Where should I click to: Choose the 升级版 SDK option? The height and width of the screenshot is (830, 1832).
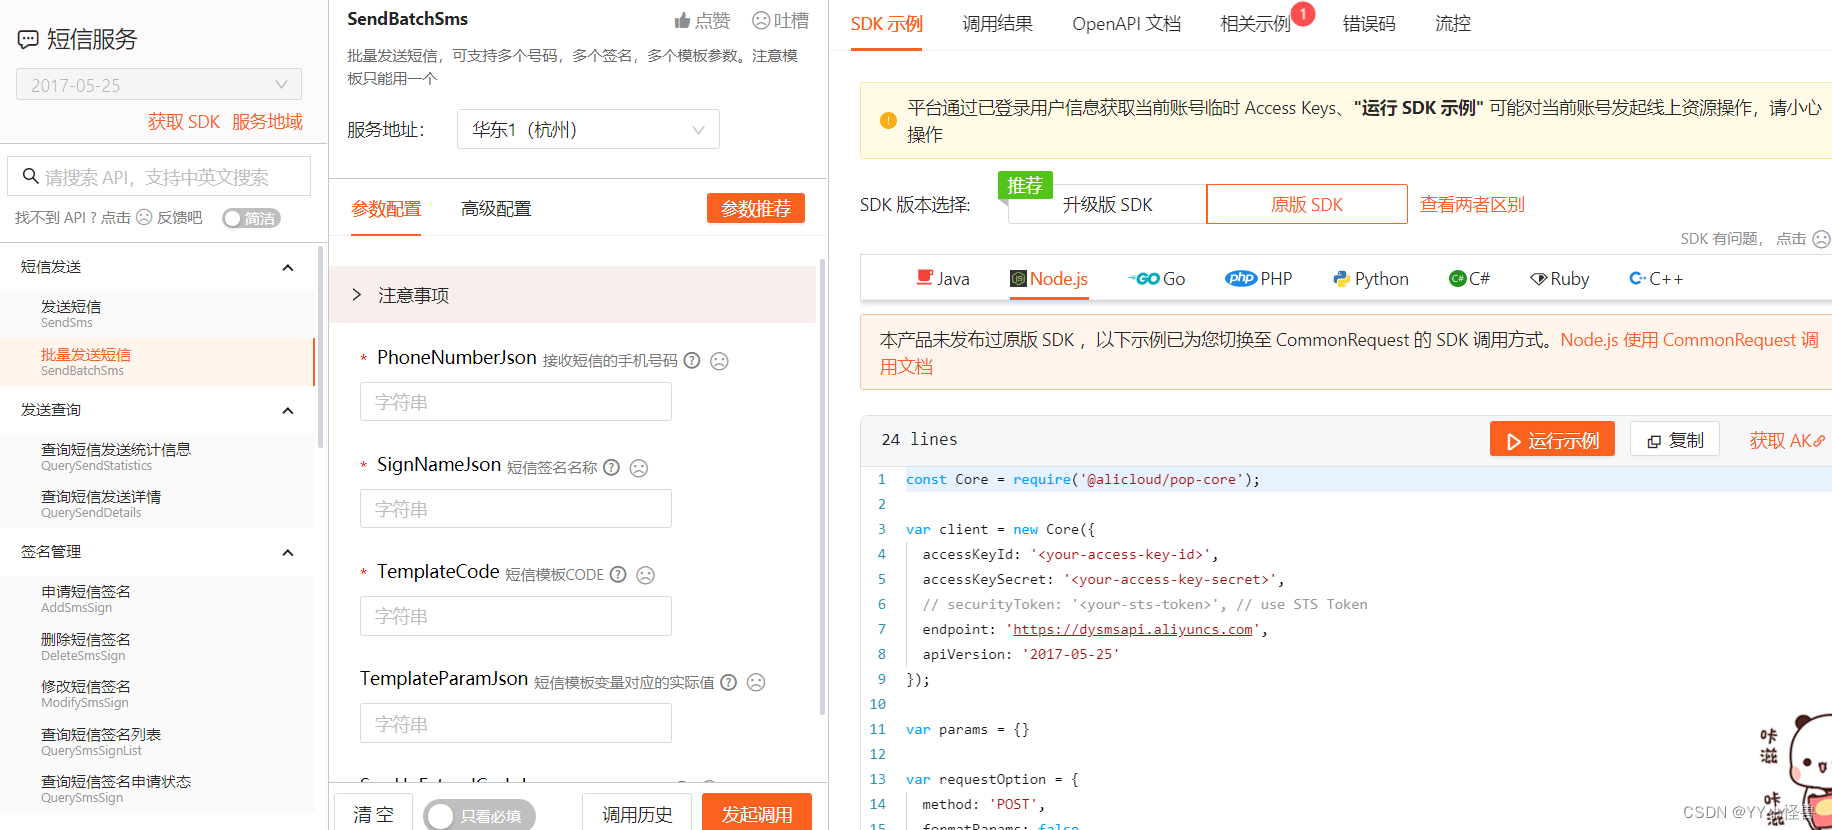[1107, 204]
